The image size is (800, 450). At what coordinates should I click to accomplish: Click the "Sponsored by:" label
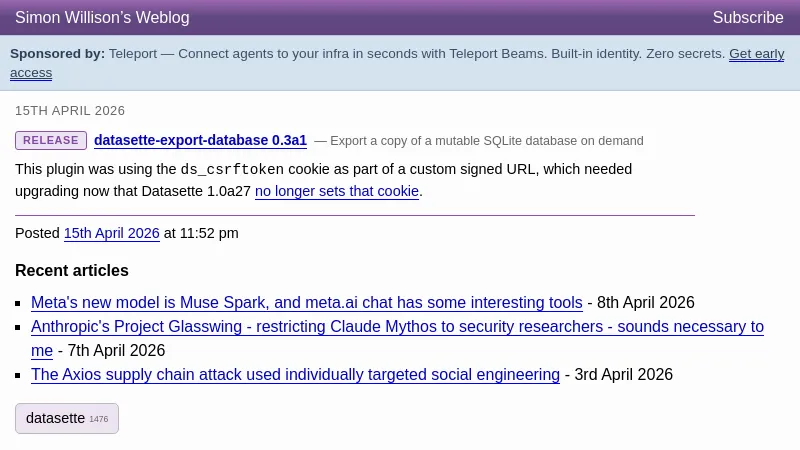click(x=57, y=54)
